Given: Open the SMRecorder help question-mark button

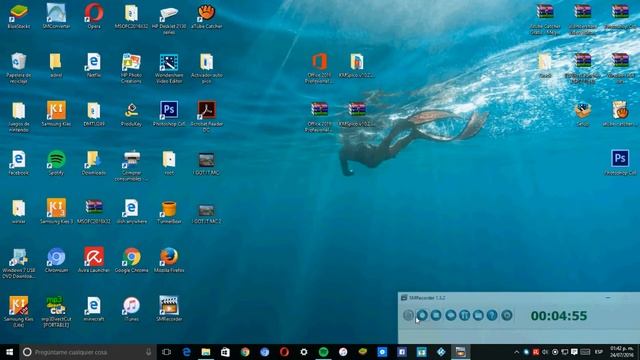Looking at the screenshot, I should tap(492, 315).
